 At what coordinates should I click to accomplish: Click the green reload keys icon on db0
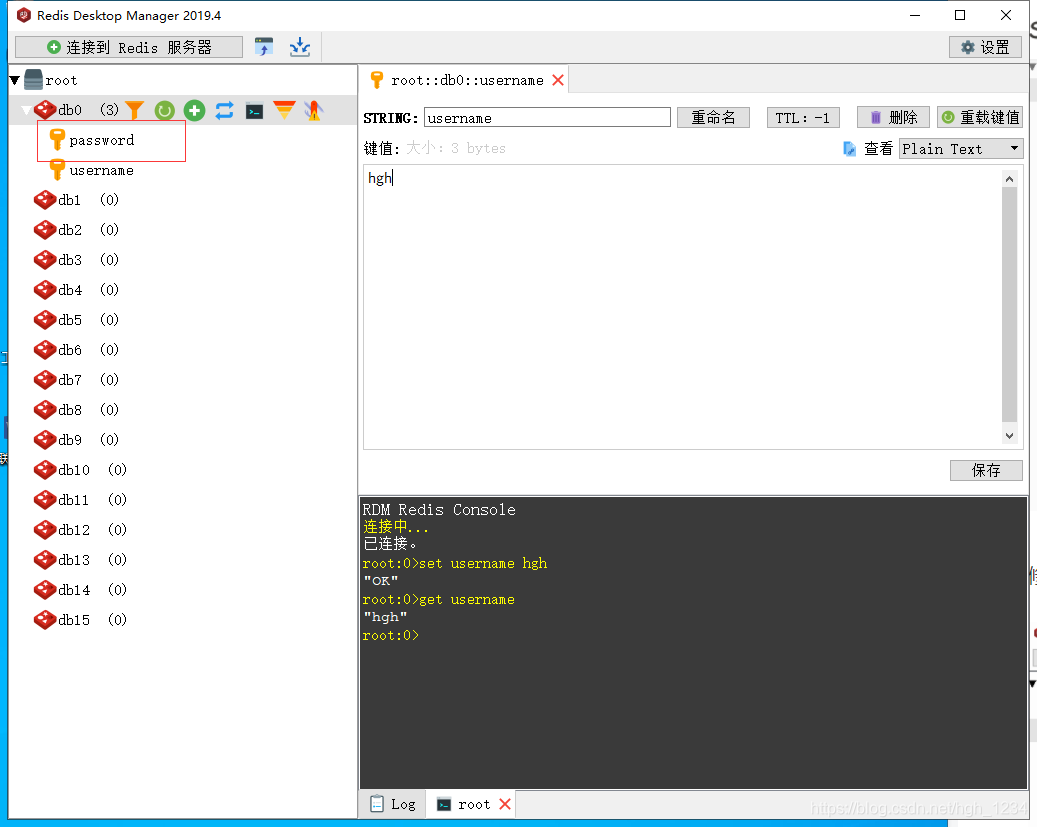coord(164,110)
